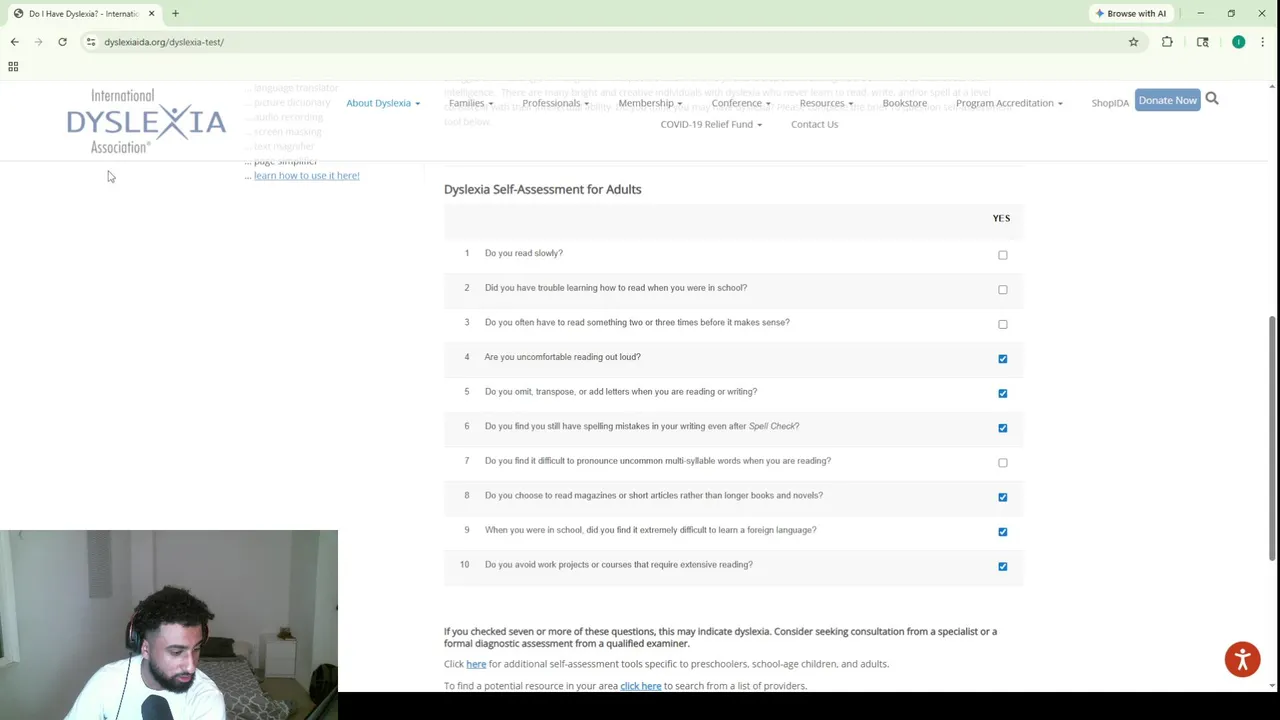Open the Chrome three-dot menu

[1262, 42]
